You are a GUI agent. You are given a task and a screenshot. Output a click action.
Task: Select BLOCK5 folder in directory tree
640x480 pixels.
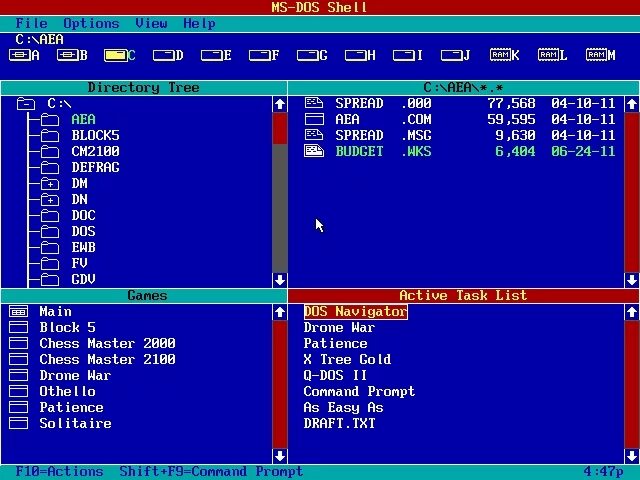(x=96, y=135)
